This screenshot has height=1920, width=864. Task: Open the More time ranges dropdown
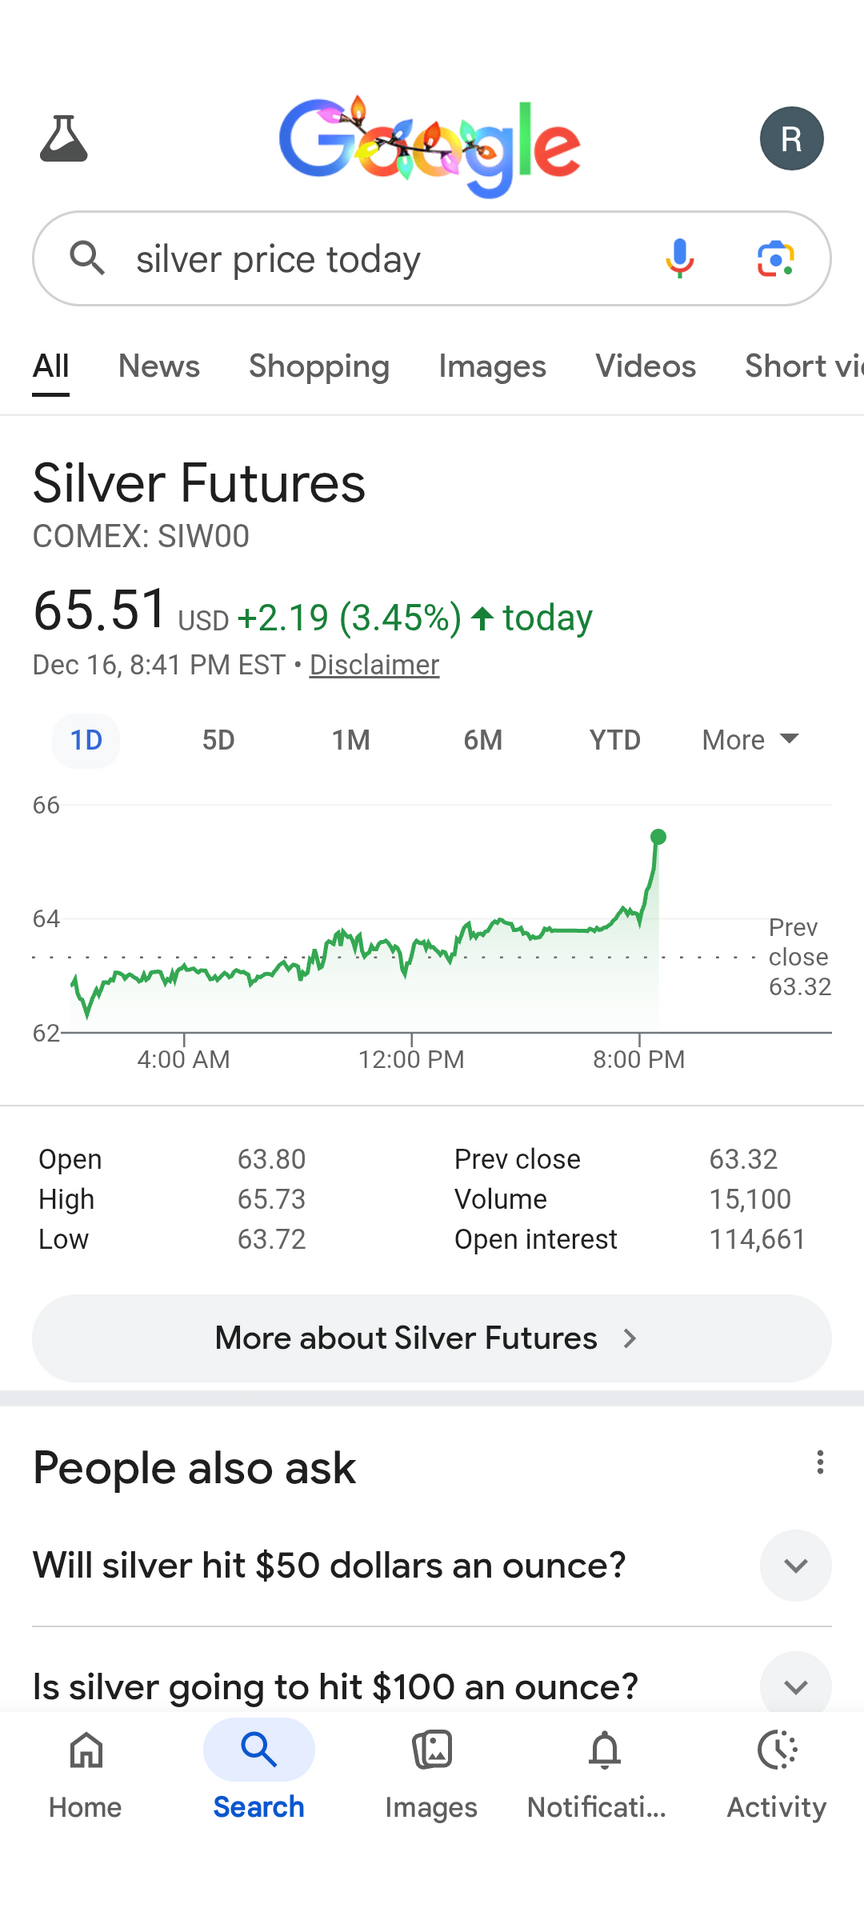click(750, 740)
